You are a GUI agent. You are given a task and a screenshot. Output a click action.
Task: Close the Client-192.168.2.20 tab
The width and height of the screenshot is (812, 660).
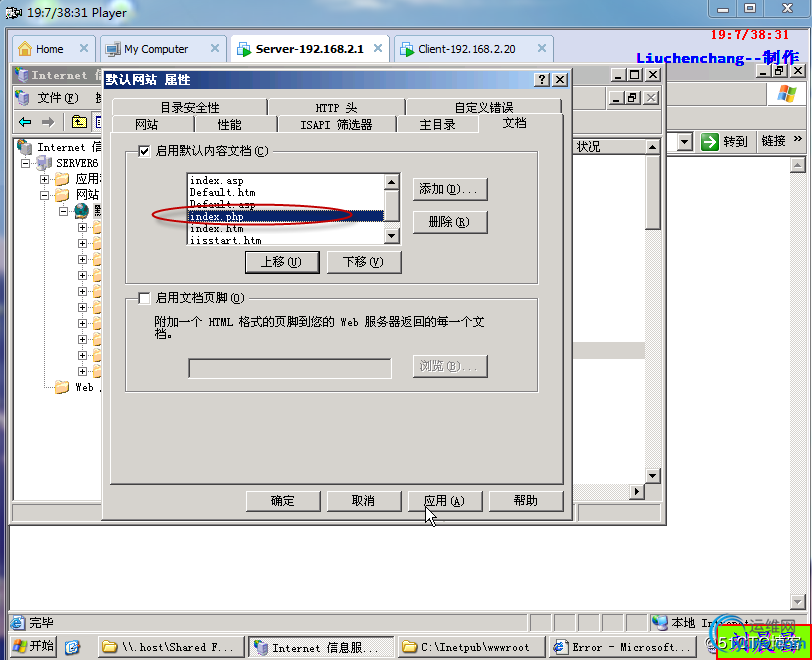[542, 48]
